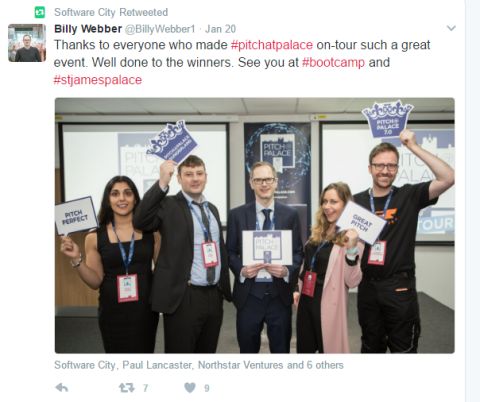View the retweet count of 7
480x402 pixels.
(145, 388)
